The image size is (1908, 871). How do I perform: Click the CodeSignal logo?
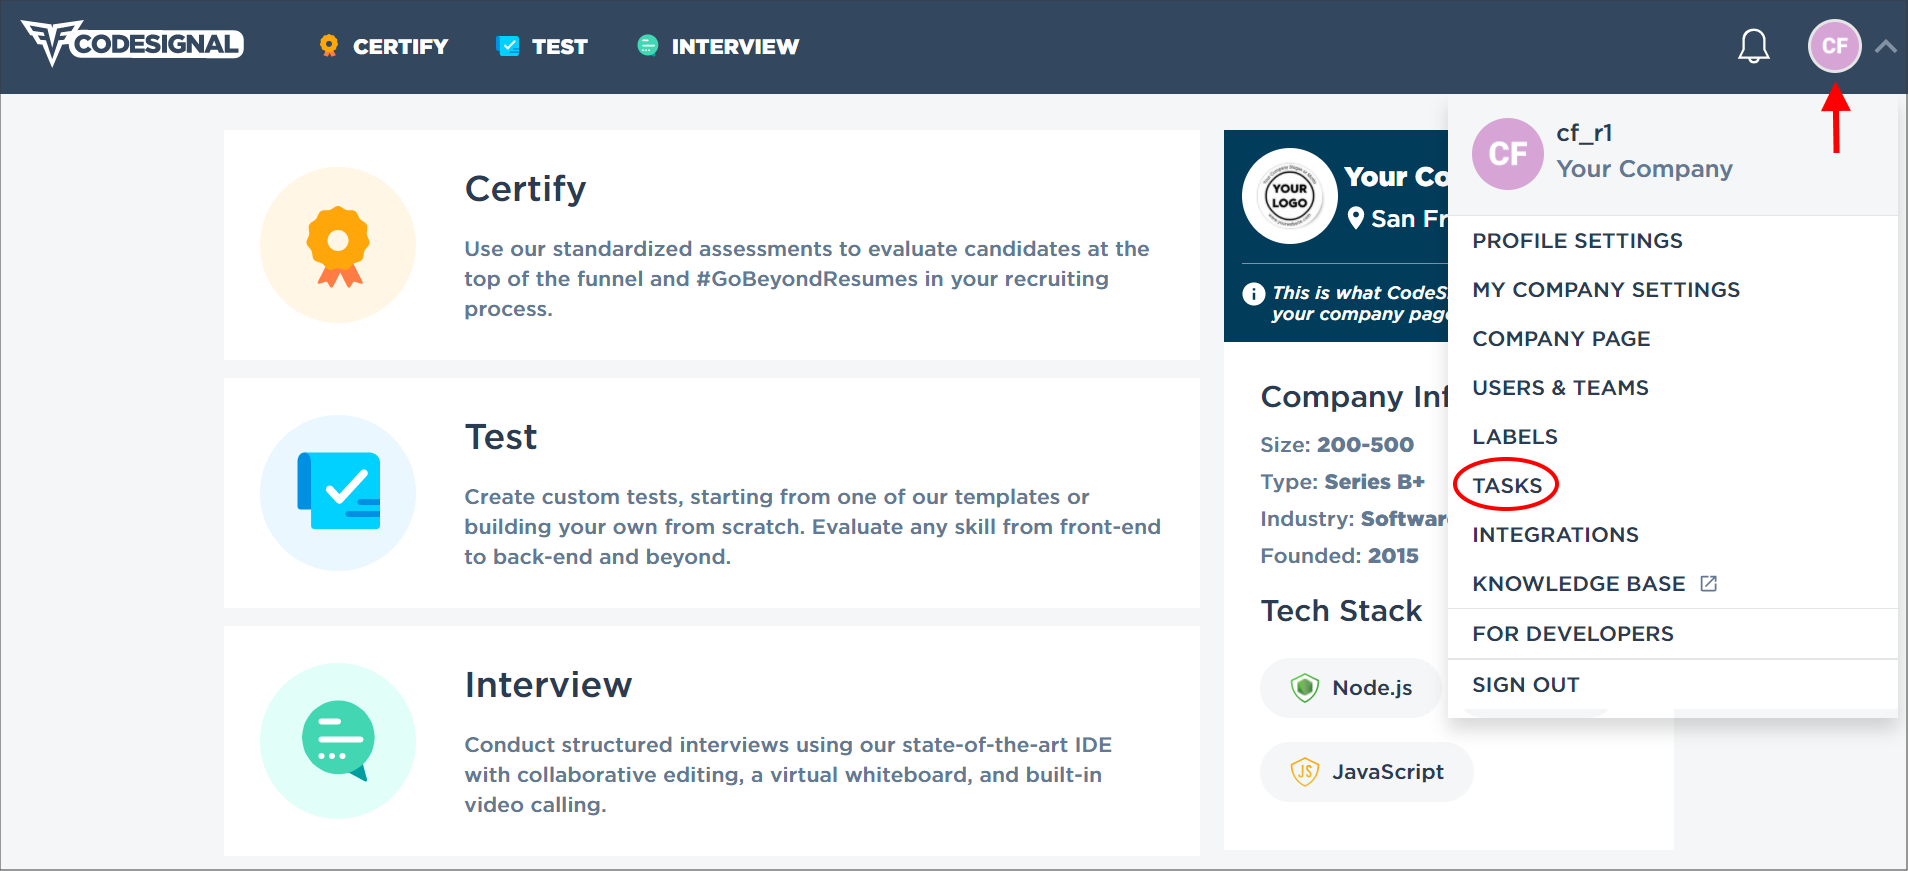pyautogui.click(x=133, y=44)
